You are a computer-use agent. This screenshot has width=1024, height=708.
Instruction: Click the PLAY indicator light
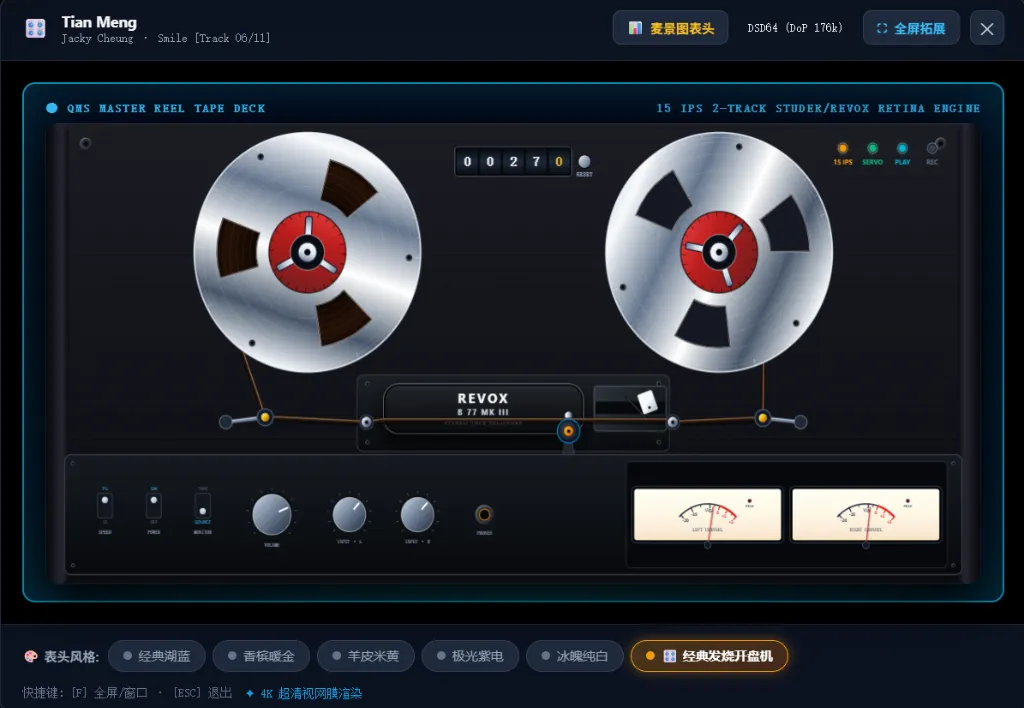coord(902,148)
